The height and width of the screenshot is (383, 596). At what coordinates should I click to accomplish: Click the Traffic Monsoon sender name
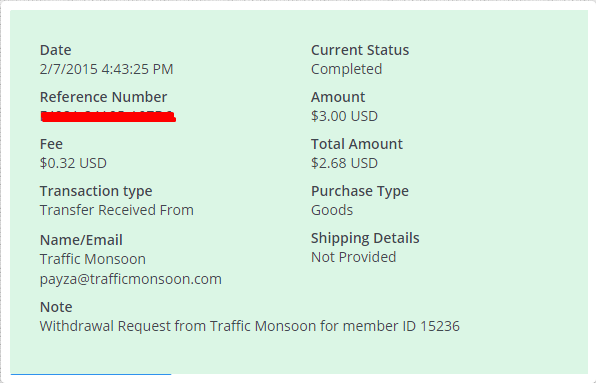(x=93, y=259)
